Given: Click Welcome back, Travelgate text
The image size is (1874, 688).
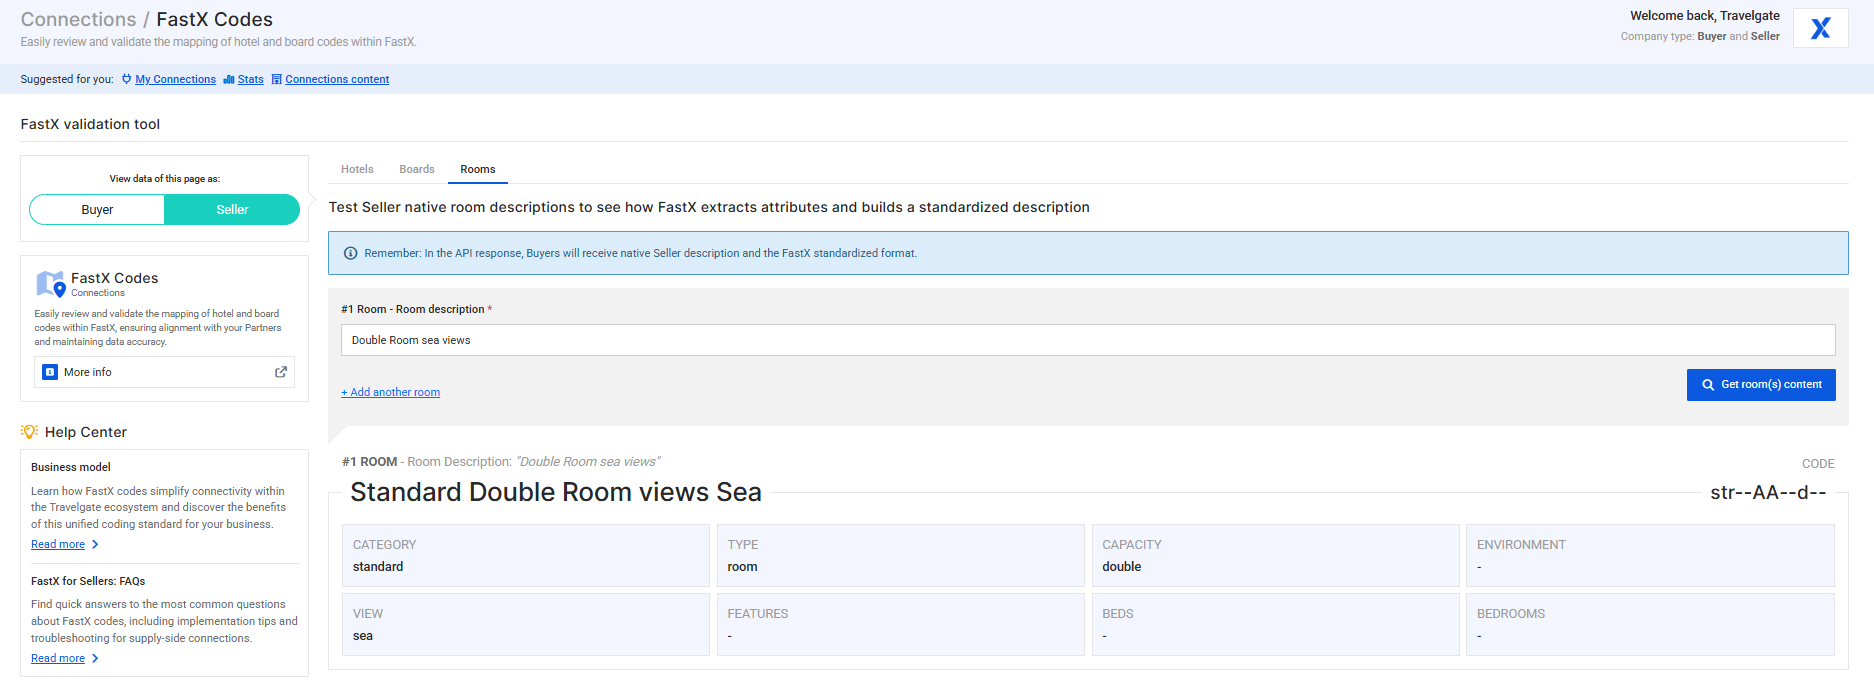Looking at the screenshot, I should coord(1705,16).
